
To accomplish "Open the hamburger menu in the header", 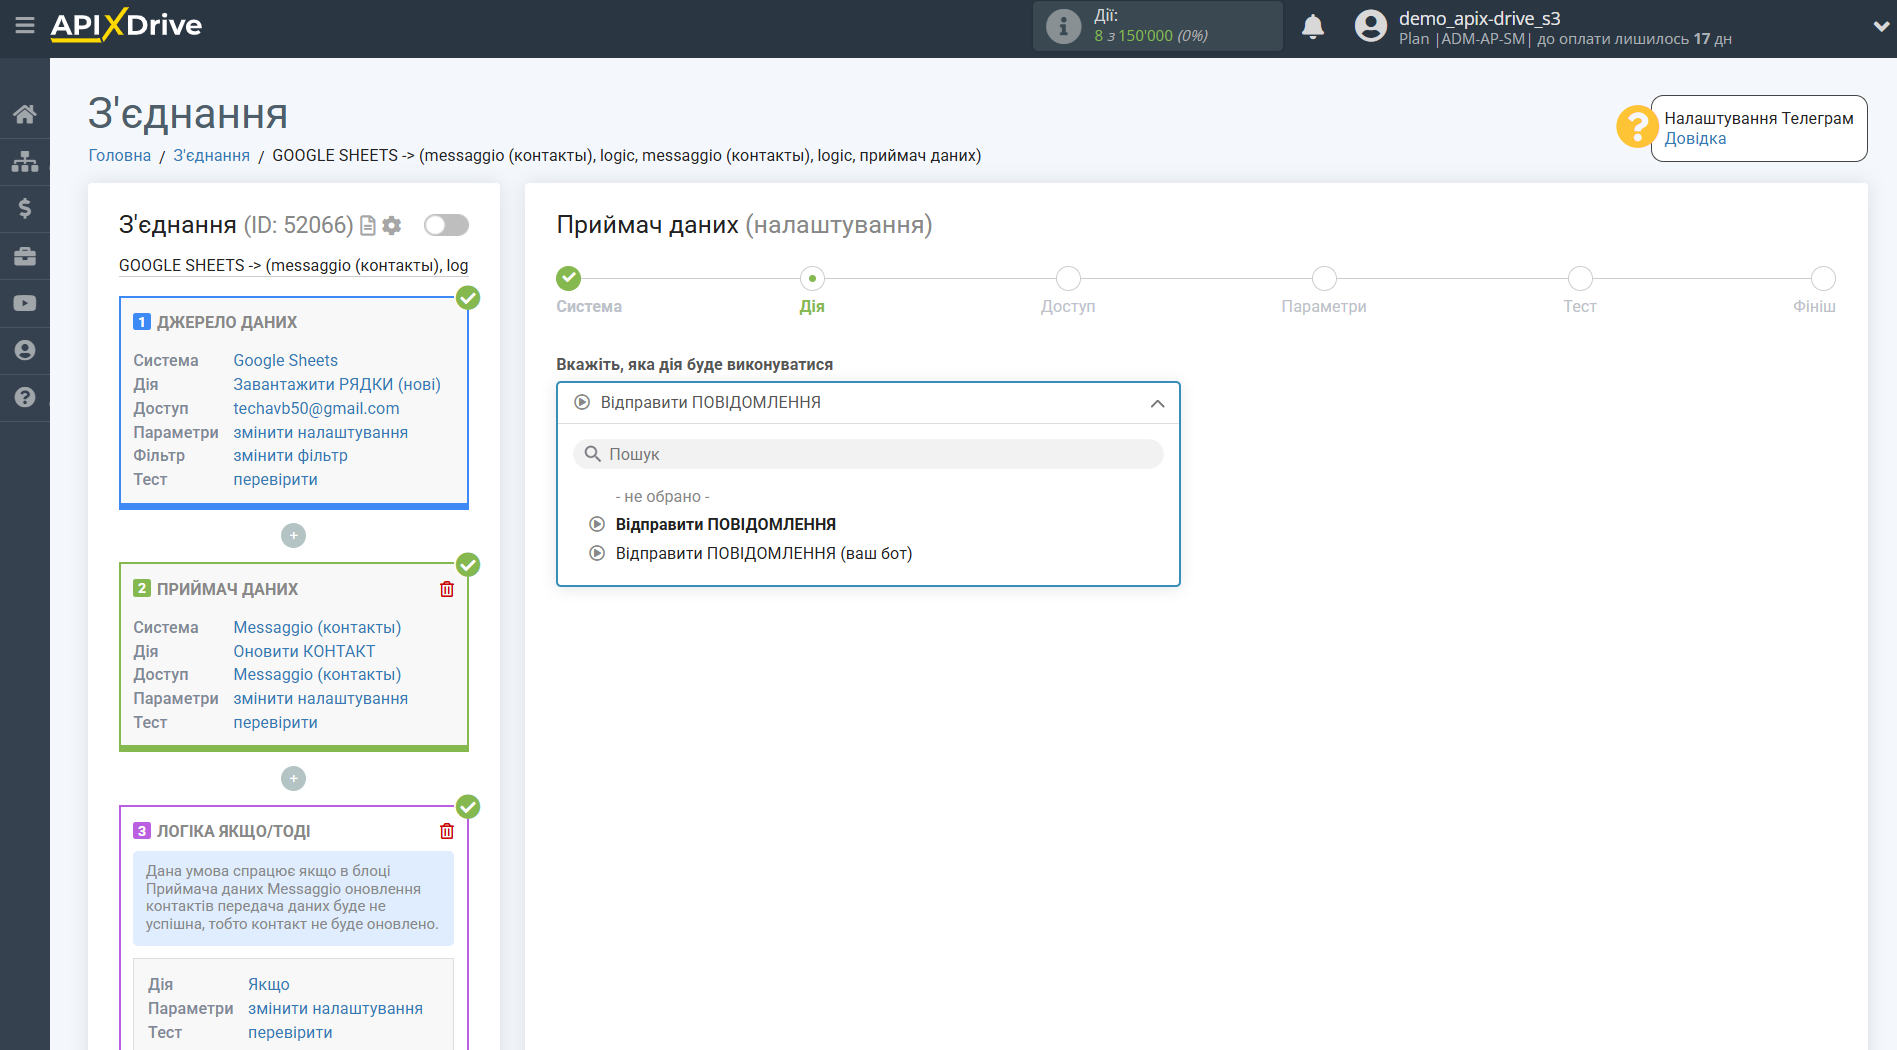I will point(24,25).
